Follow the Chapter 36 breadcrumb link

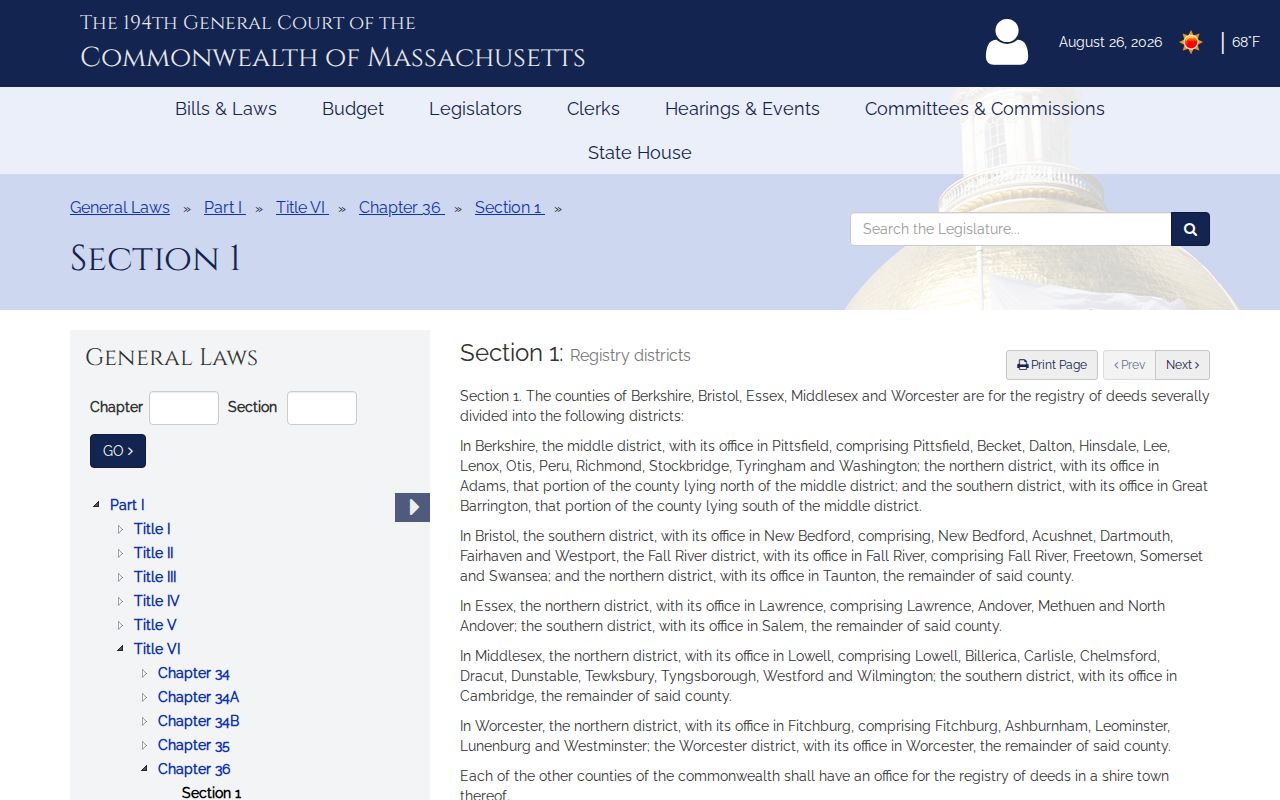pos(401,208)
